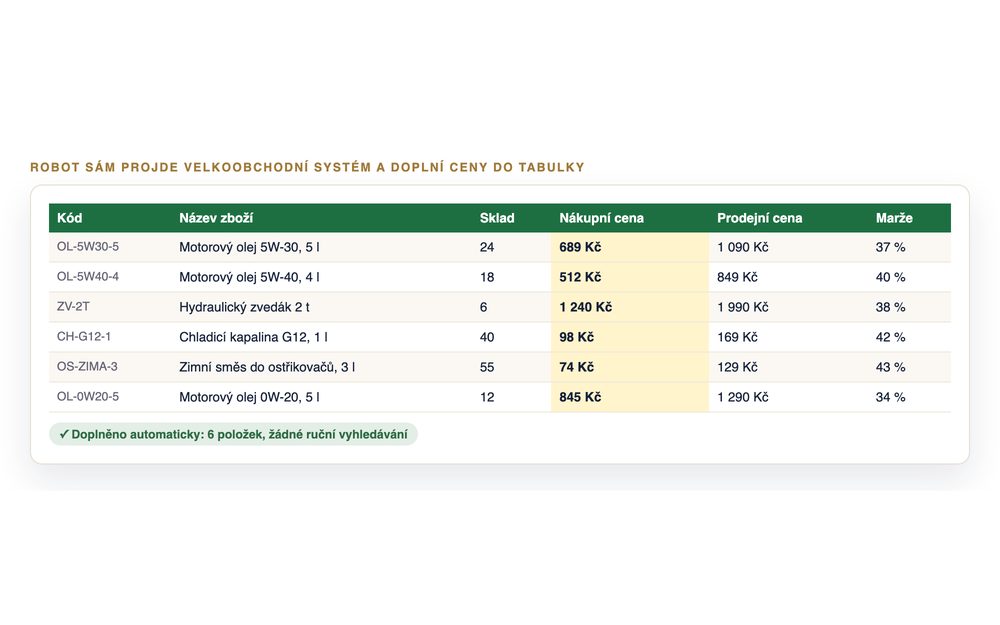Click the Marže column header
This screenshot has height=625, width=1000.
(x=894, y=218)
